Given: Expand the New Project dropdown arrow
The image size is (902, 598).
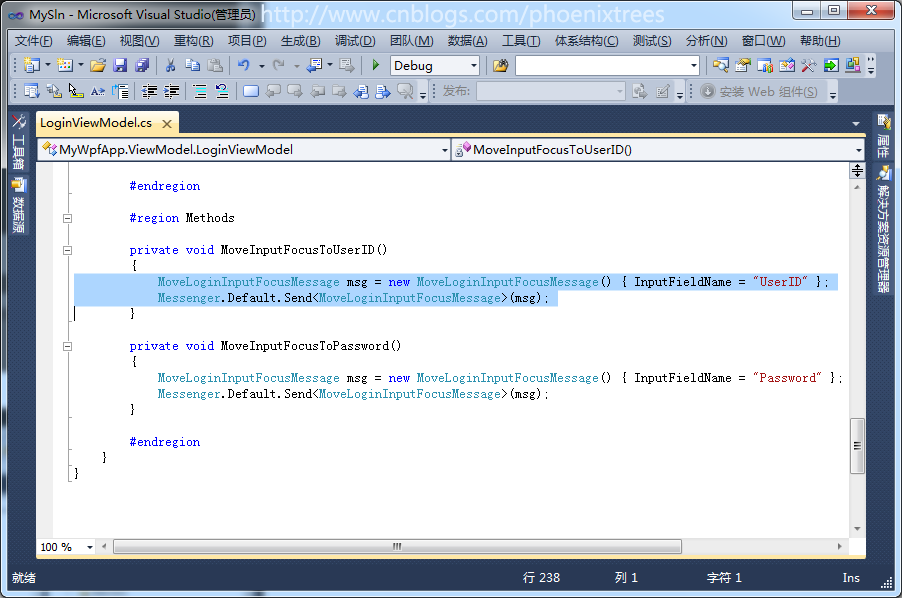Looking at the screenshot, I should point(48,65).
